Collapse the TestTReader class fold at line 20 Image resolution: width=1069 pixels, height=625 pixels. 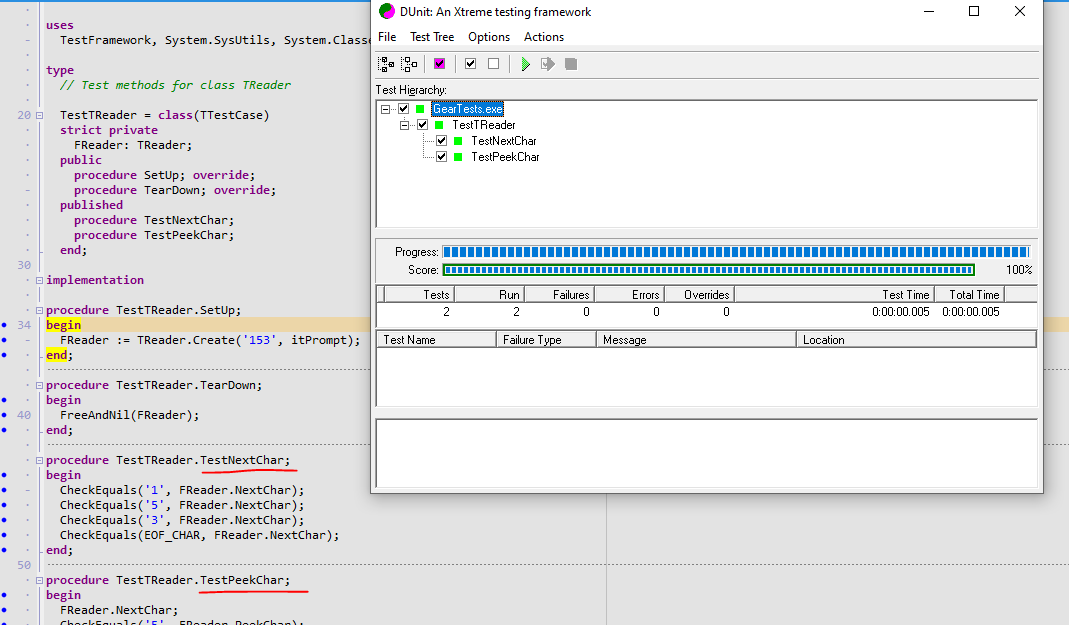[x=40, y=115]
